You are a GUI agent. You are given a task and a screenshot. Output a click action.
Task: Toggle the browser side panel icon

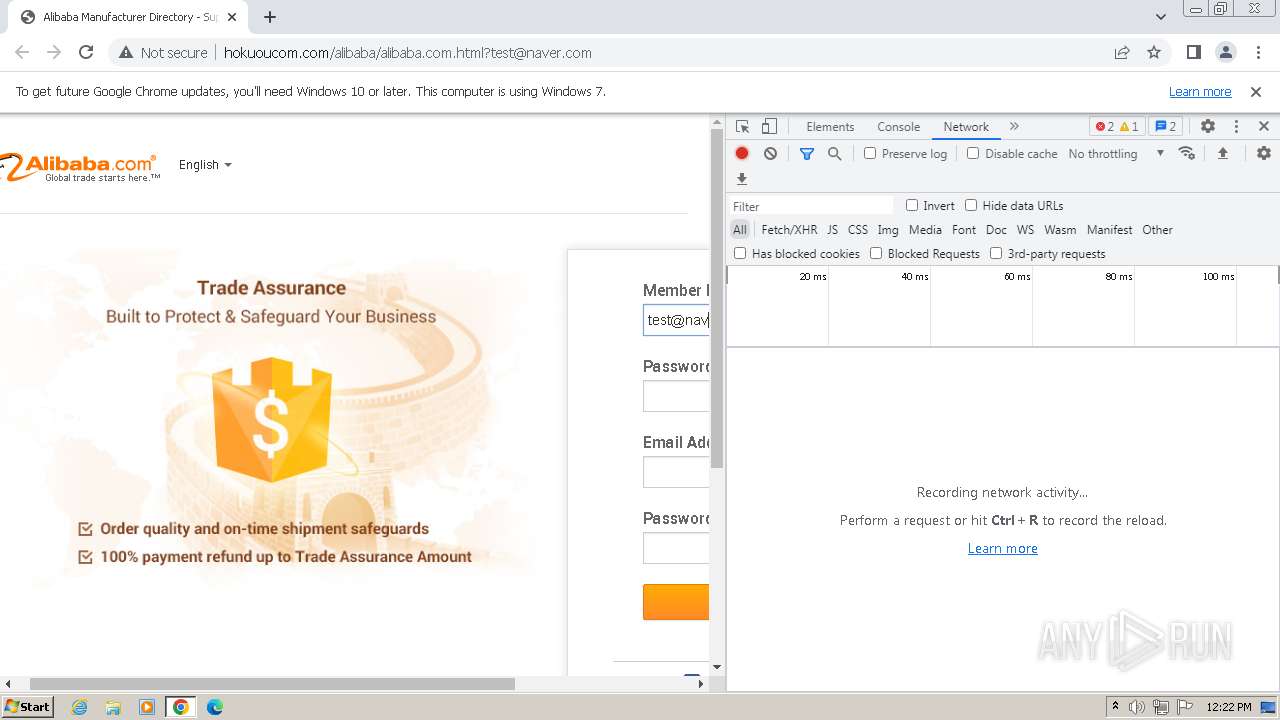(x=1193, y=52)
